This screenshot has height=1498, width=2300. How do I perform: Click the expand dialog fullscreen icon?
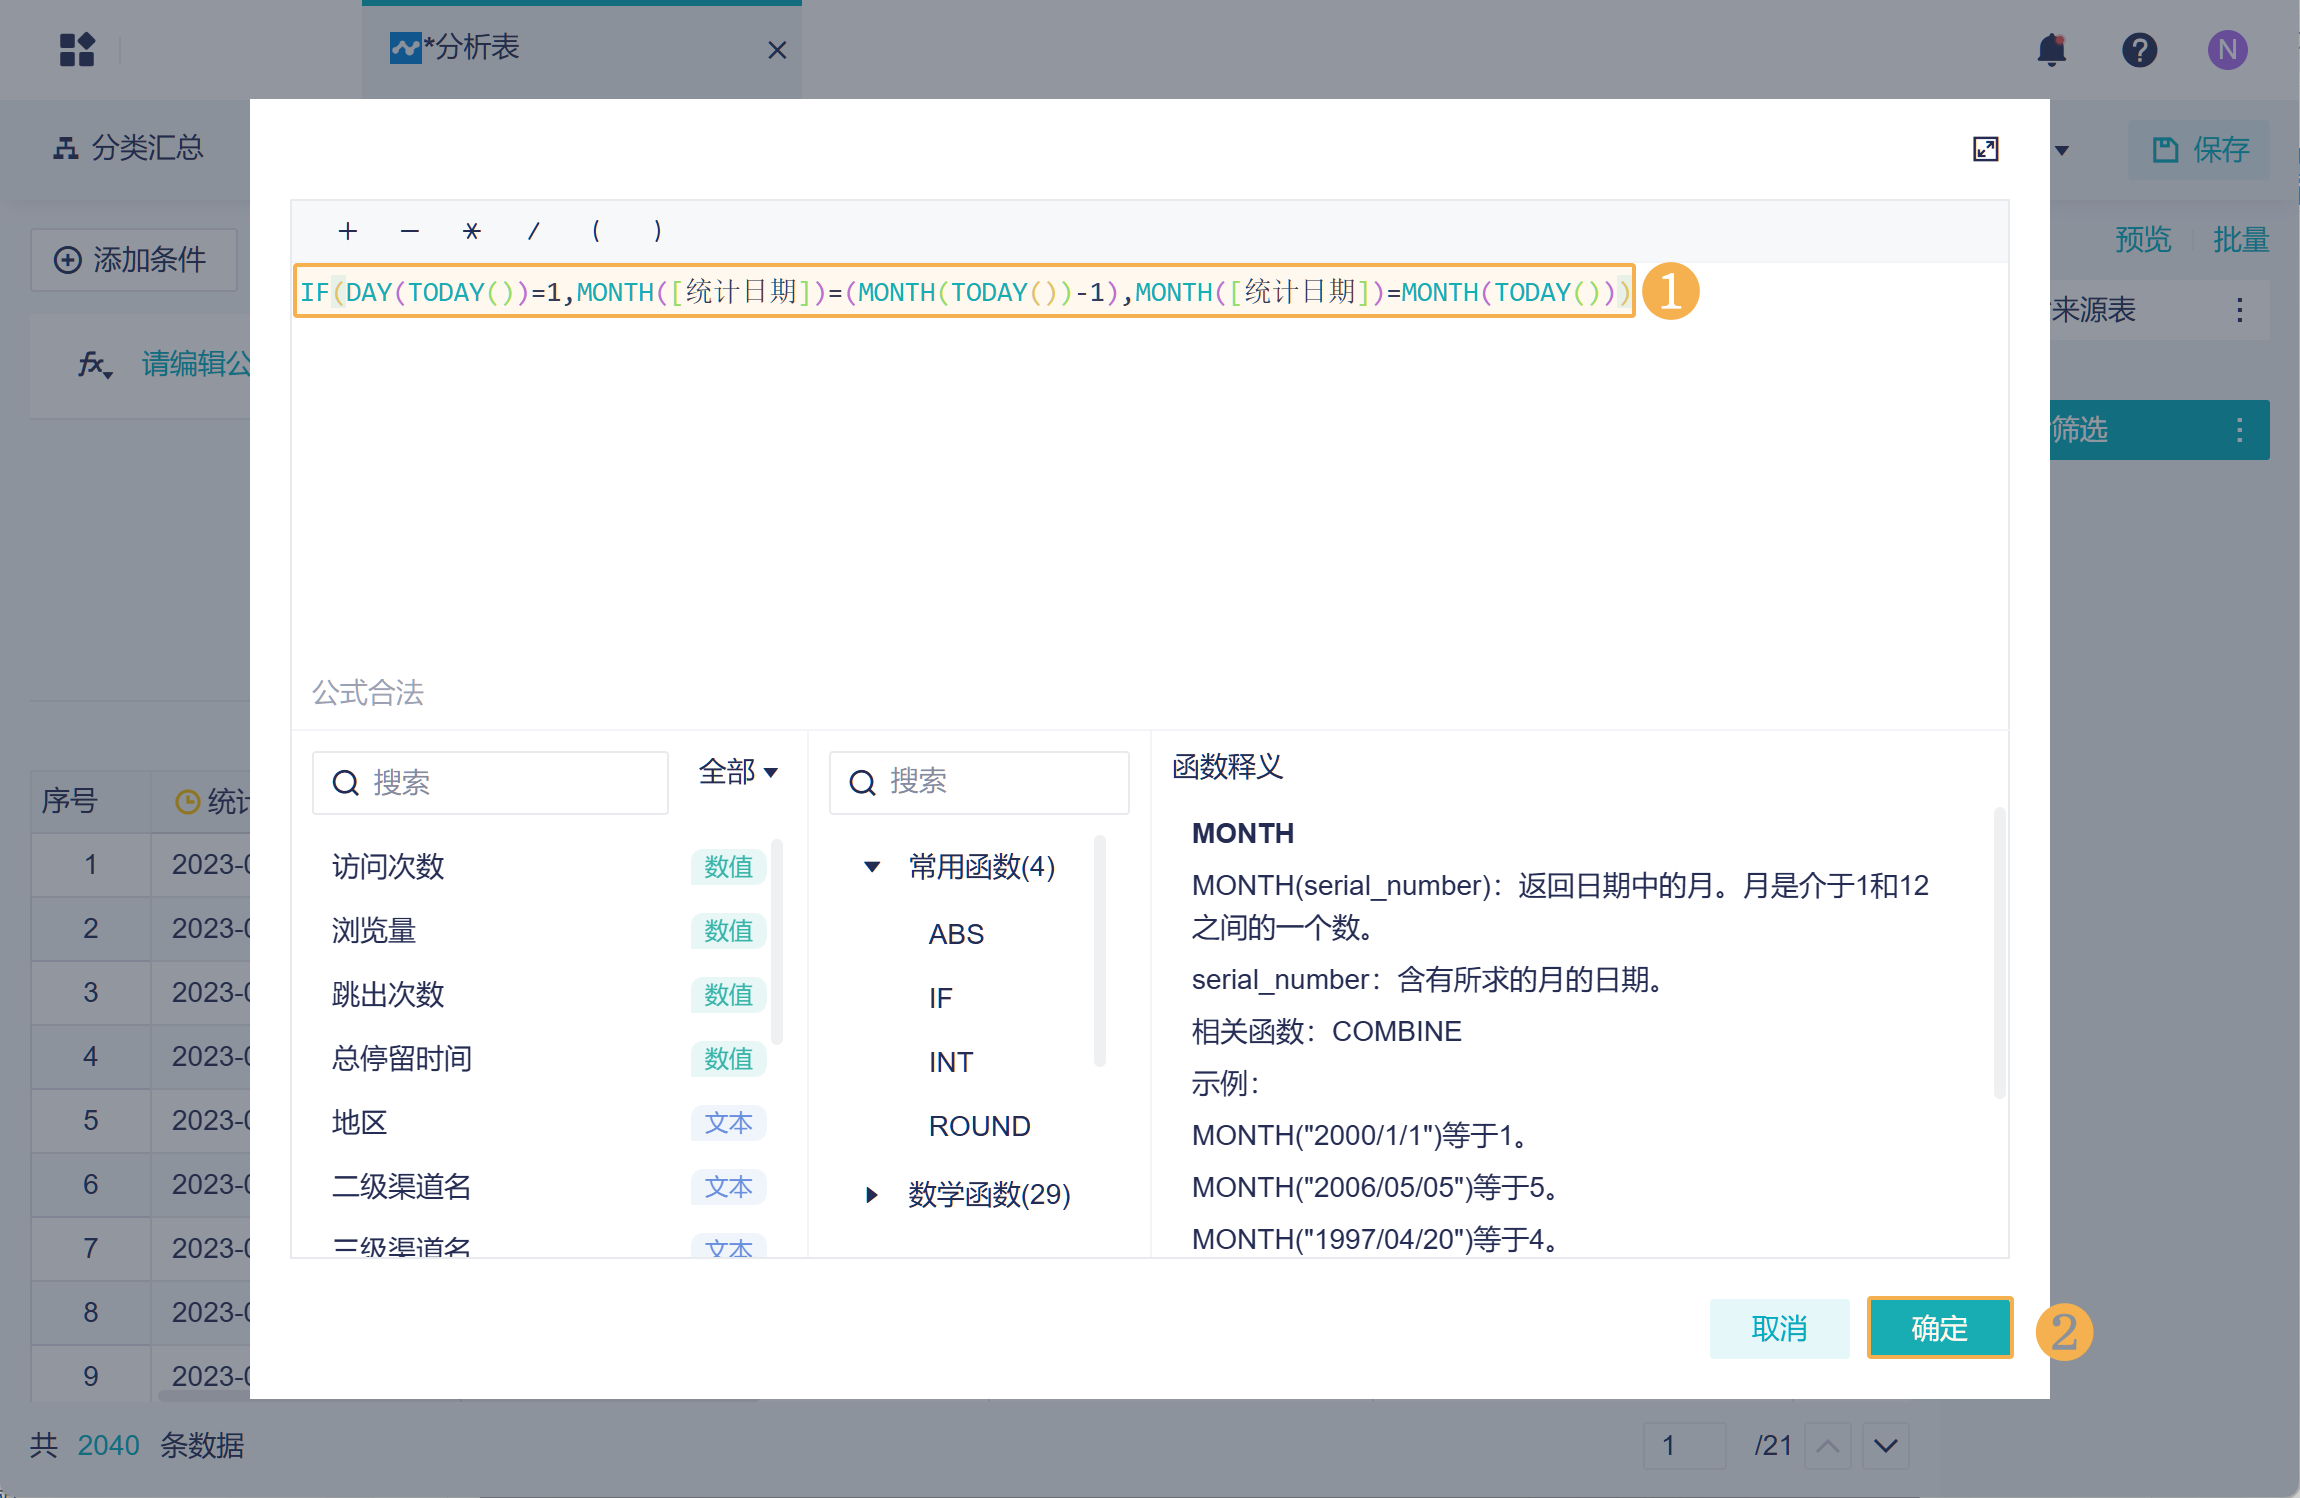coord(1985,149)
